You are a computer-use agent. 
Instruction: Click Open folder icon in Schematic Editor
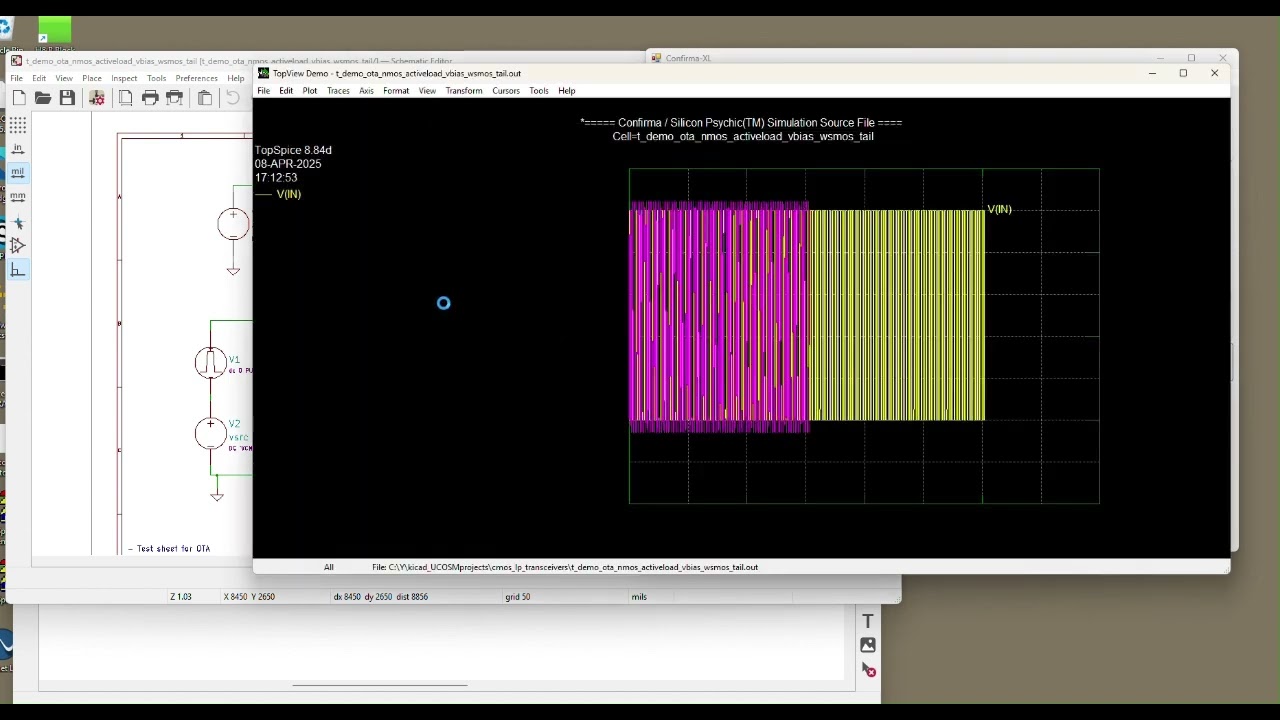click(43, 97)
